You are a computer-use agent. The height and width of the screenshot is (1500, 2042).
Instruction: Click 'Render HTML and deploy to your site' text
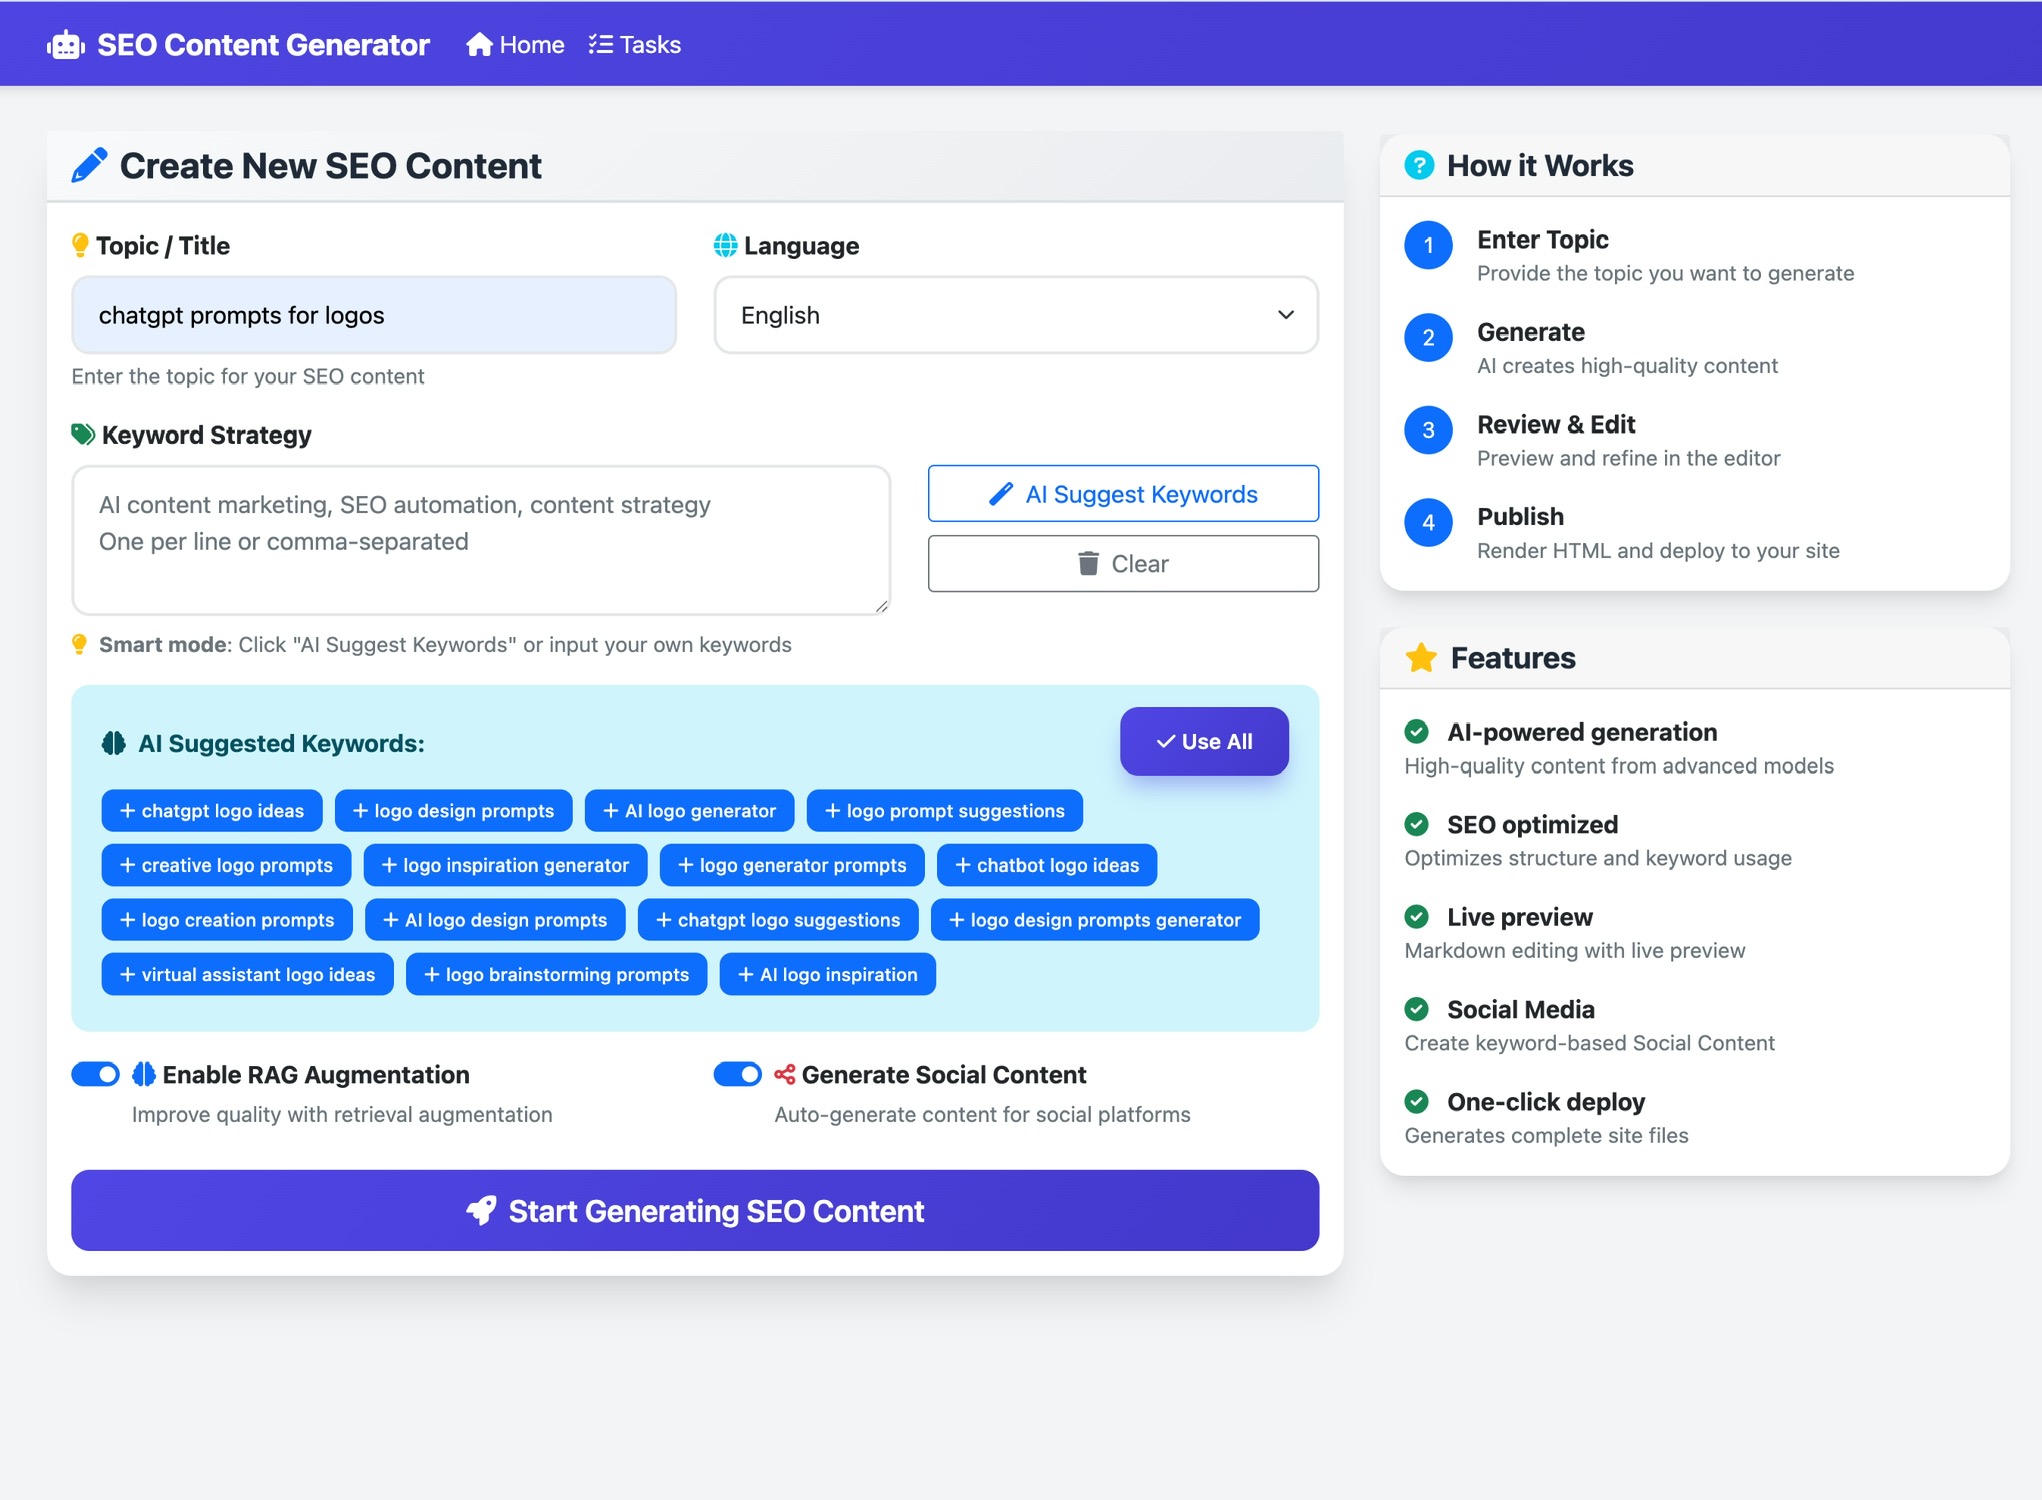(1658, 550)
